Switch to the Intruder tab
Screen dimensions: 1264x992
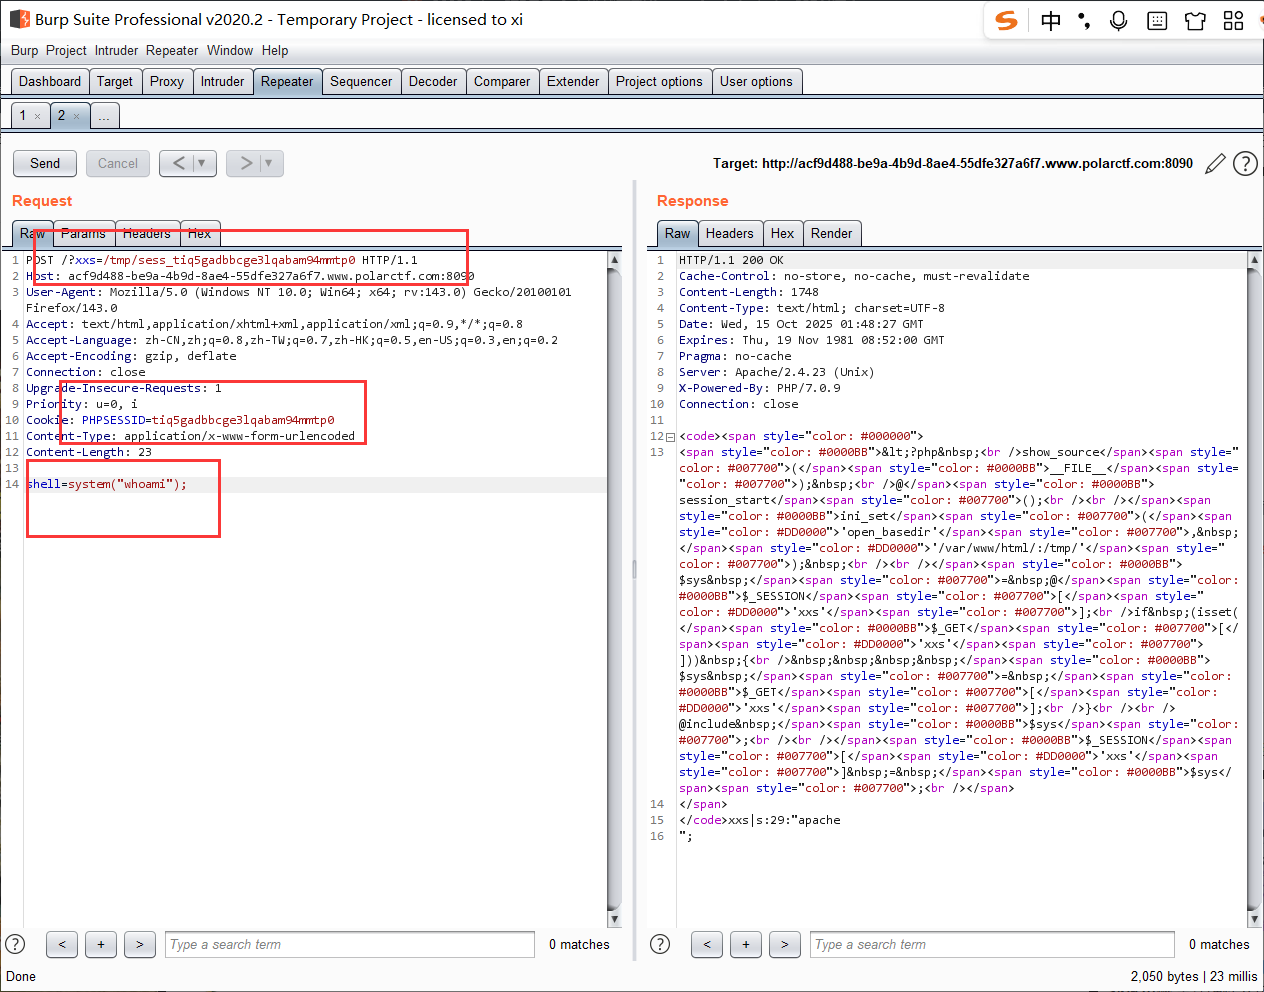[x=222, y=82]
